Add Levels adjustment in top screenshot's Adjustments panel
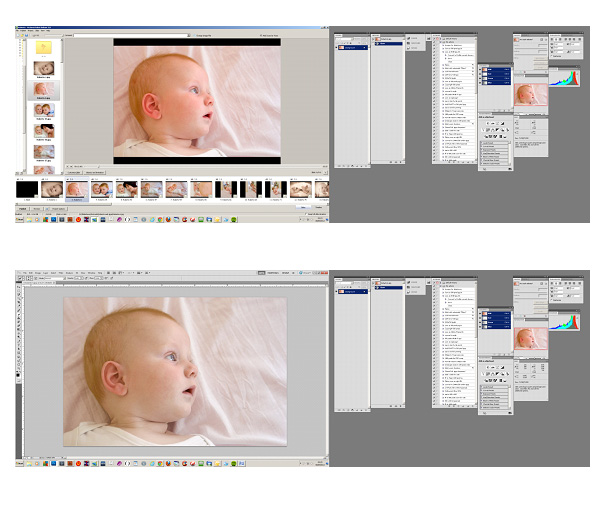Viewport: 611px width, 506px height. 493,123
